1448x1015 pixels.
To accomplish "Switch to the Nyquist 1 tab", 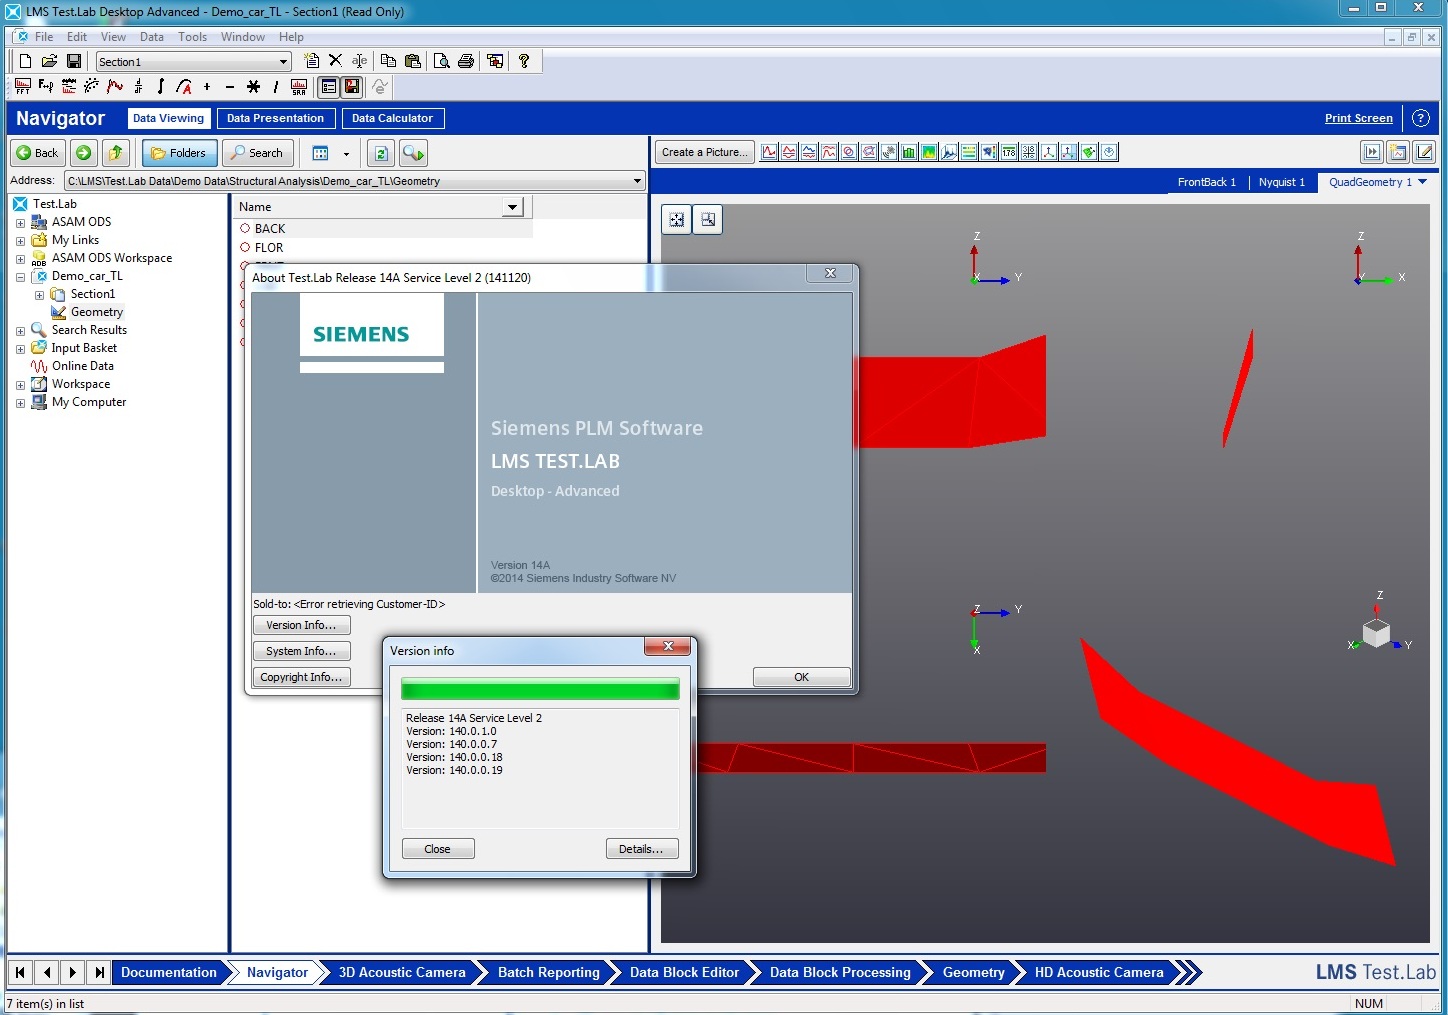I will tap(1281, 182).
